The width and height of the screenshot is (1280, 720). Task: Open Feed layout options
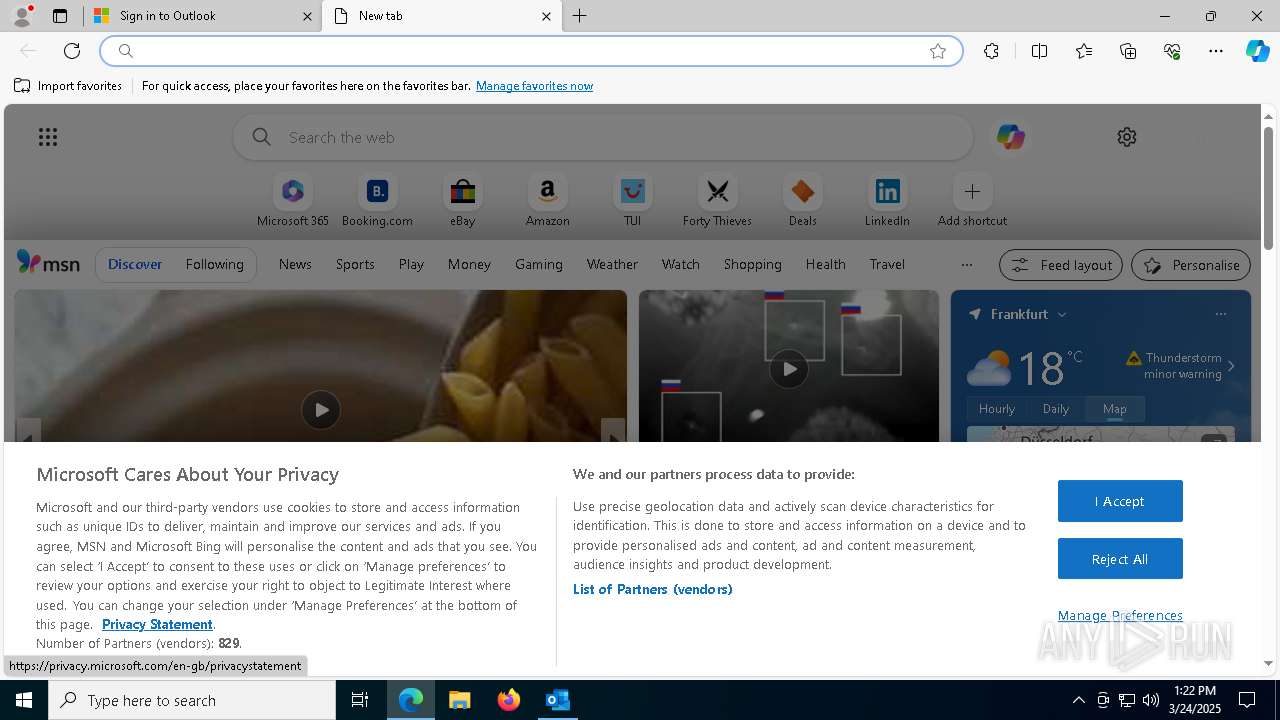pyautogui.click(x=1061, y=265)
